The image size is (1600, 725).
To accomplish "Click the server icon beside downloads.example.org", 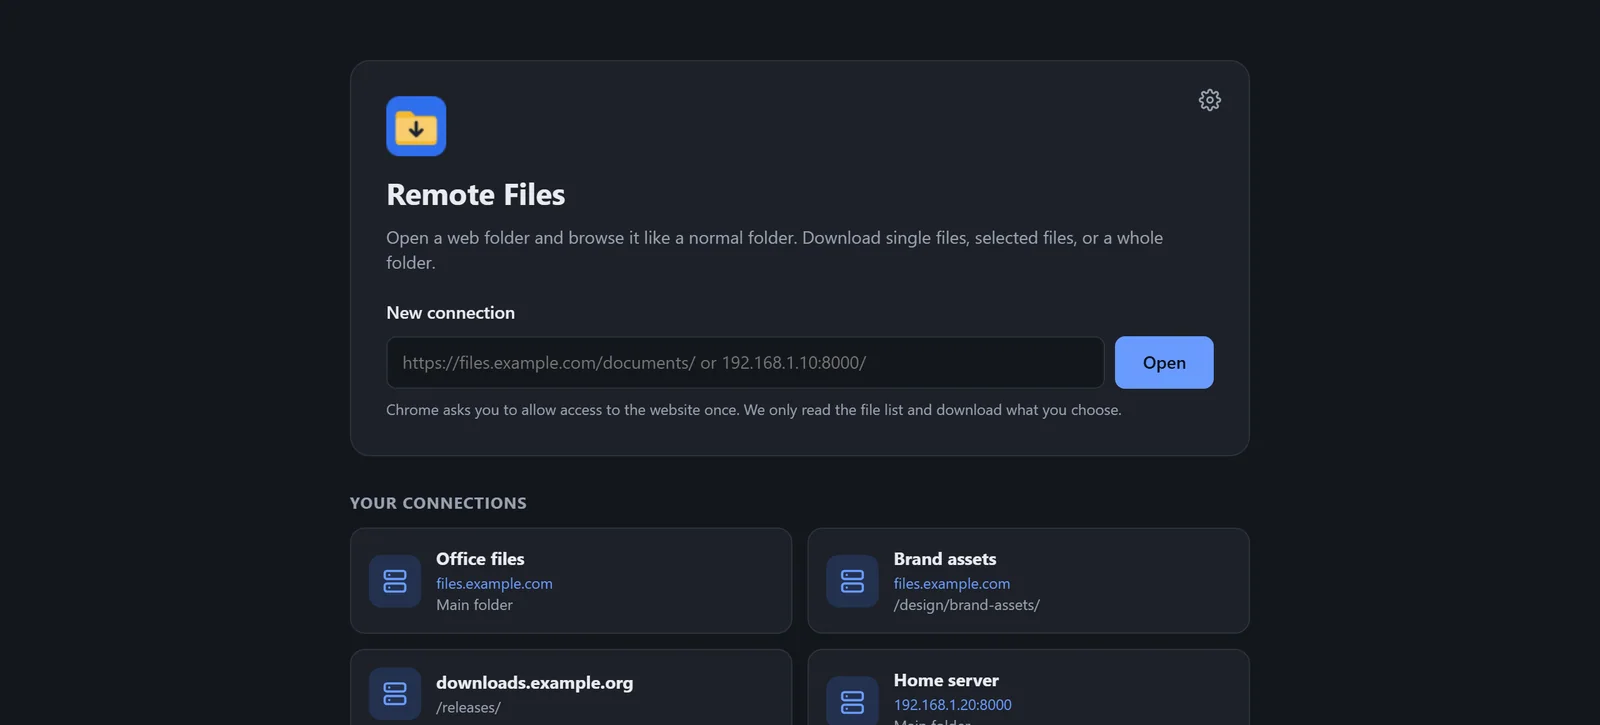I will pyautogui.click(x=395, y=694).
